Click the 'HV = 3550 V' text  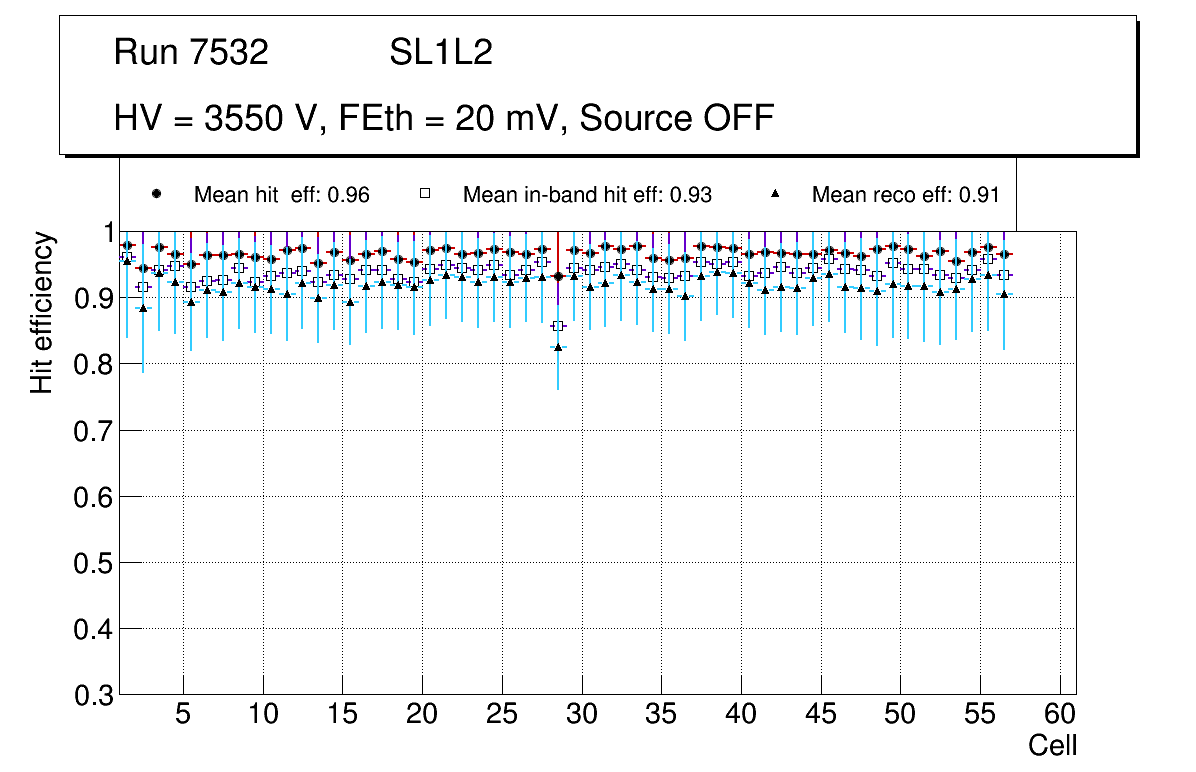coord(217,118)
